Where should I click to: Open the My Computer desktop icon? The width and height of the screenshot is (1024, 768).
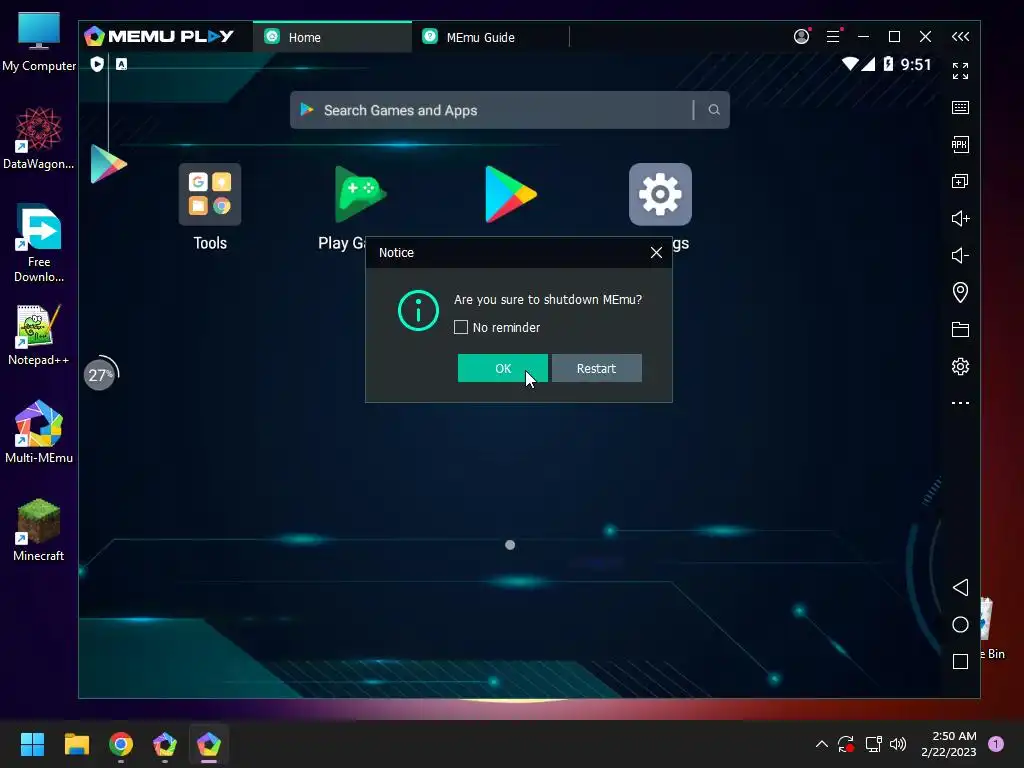click(x=39, y=41)
